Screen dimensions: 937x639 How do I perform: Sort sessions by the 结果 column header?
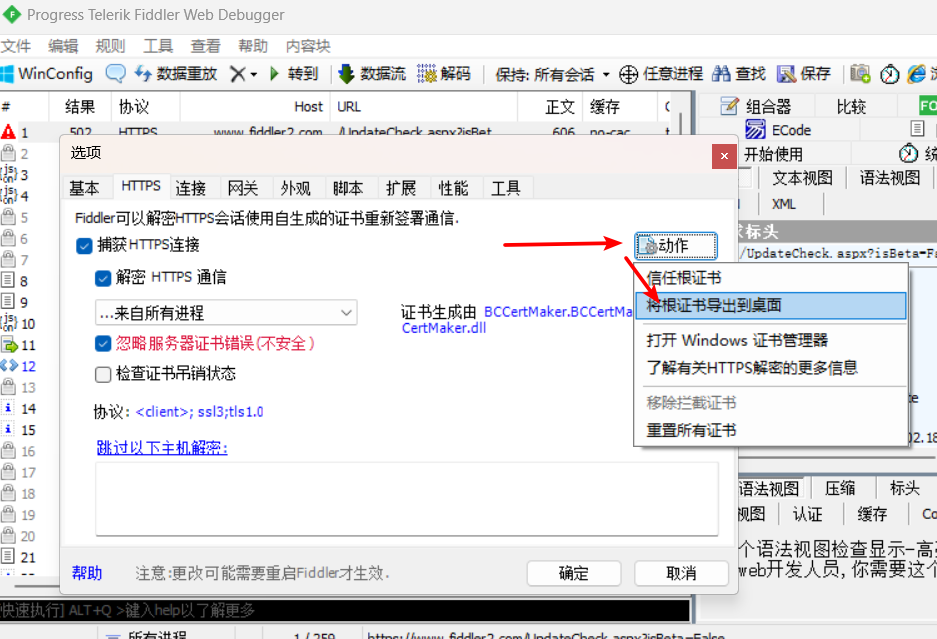(80, 106)
